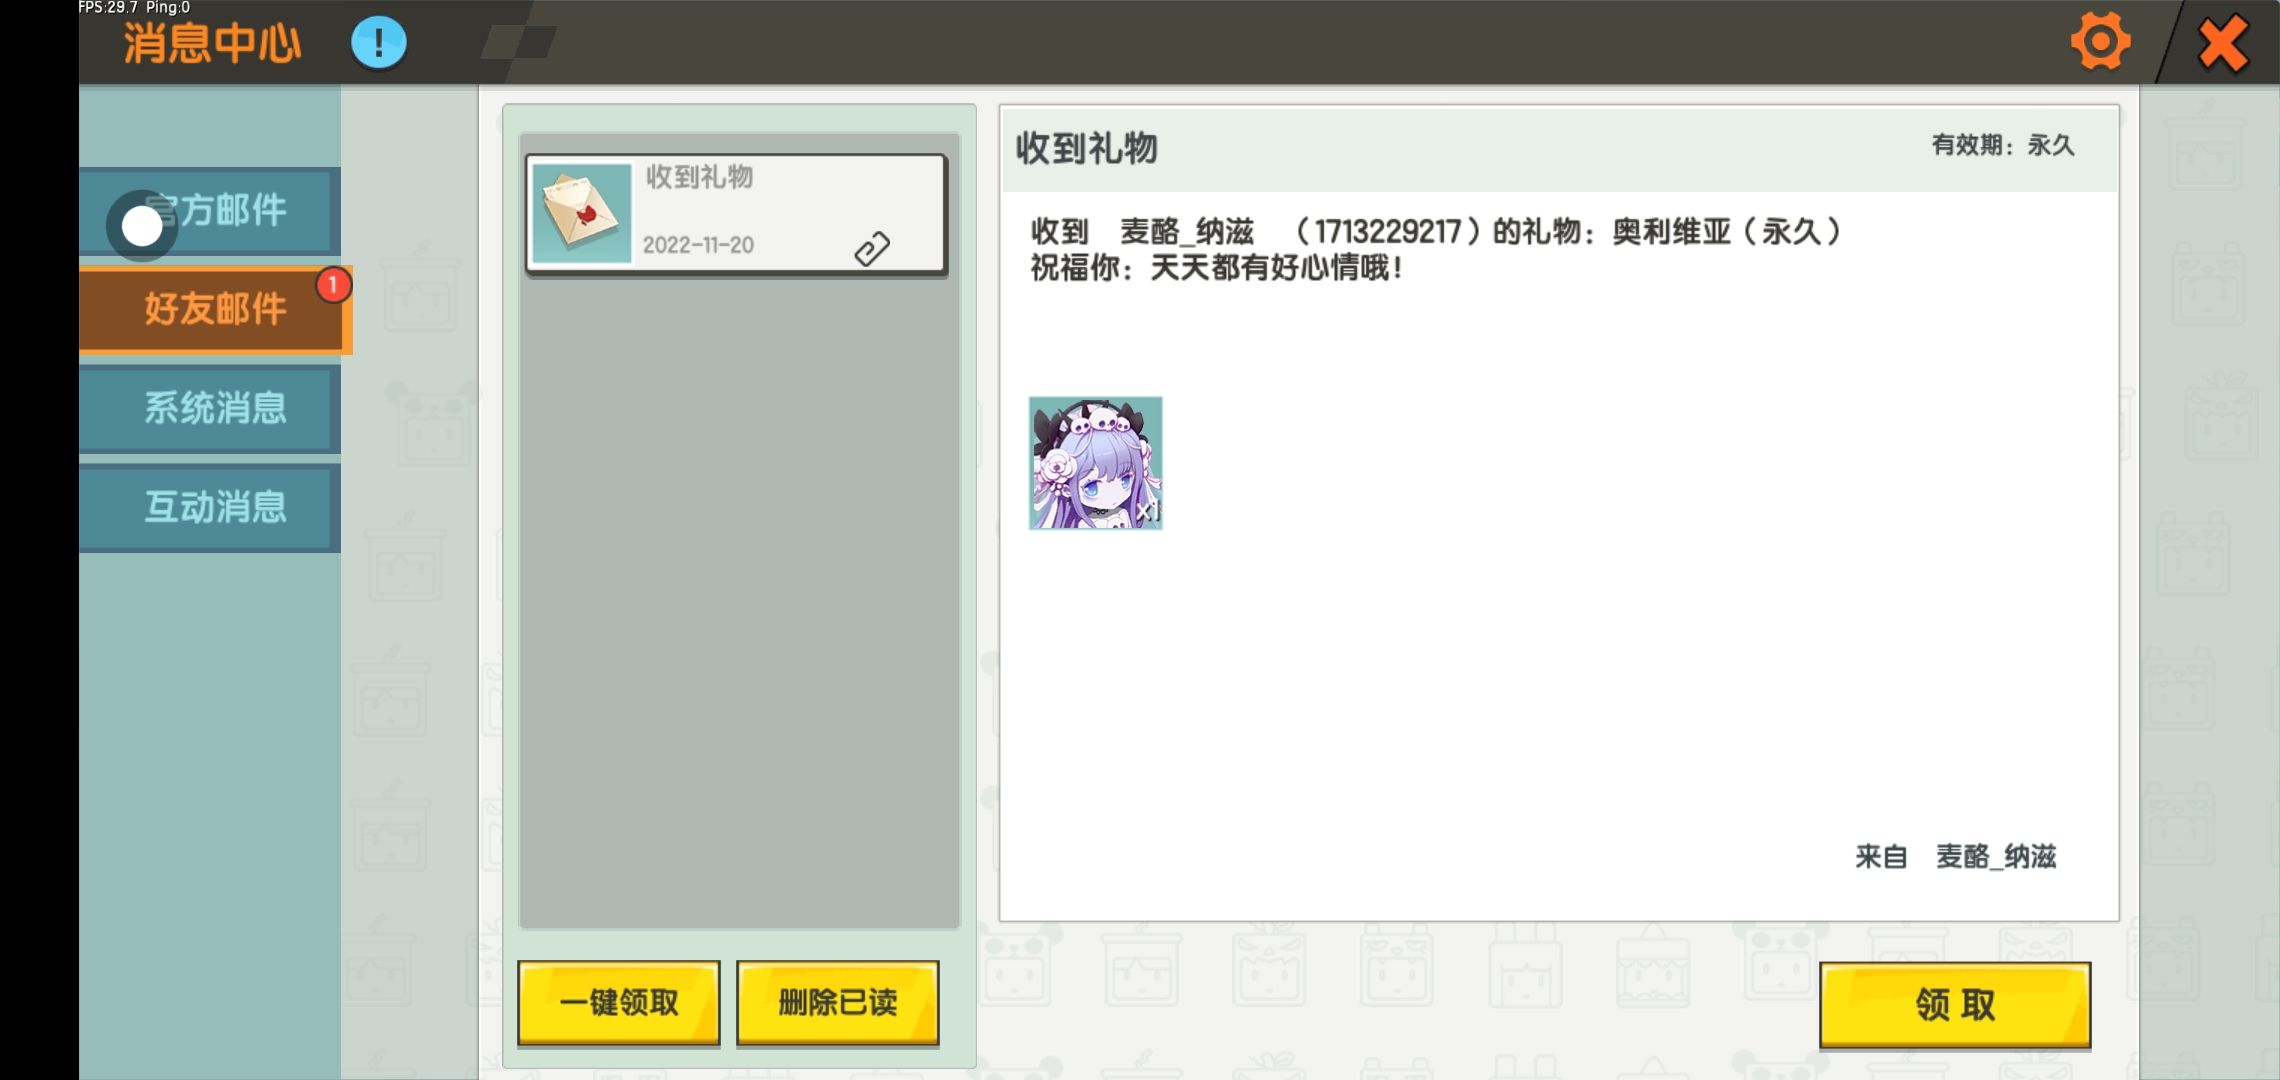
Task: Click the 奥利维亚 character gift thumbnail
Action: point(1096,463)
